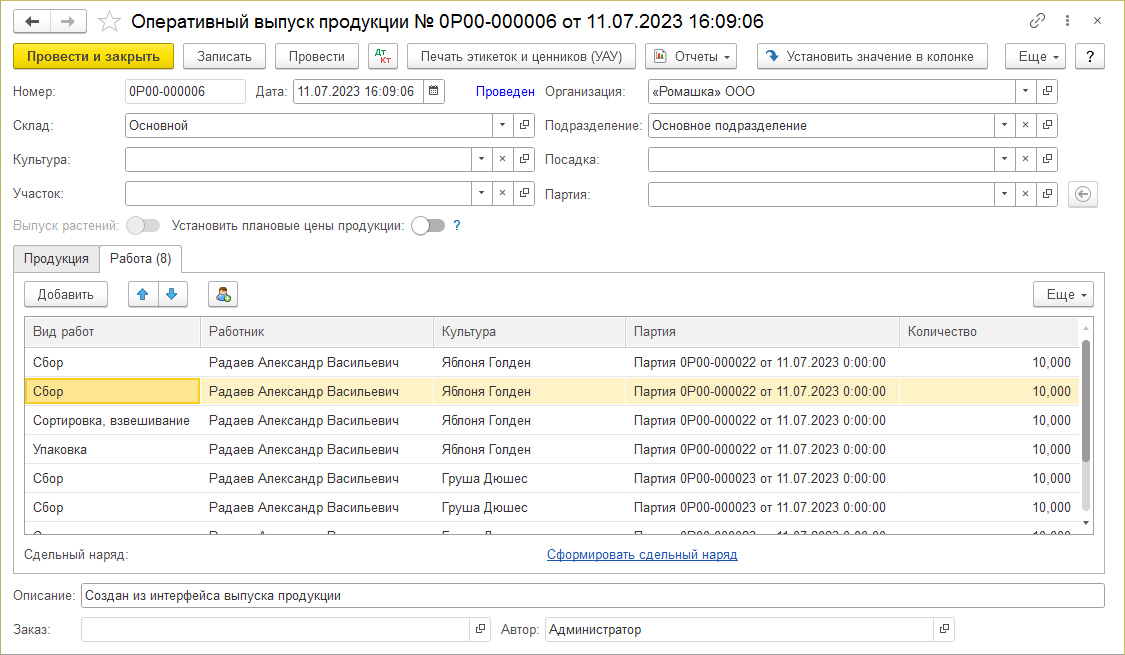Open Склад field's linked record icon
The height and width of the screenshot is (655, 1125).
click(525, 126)
